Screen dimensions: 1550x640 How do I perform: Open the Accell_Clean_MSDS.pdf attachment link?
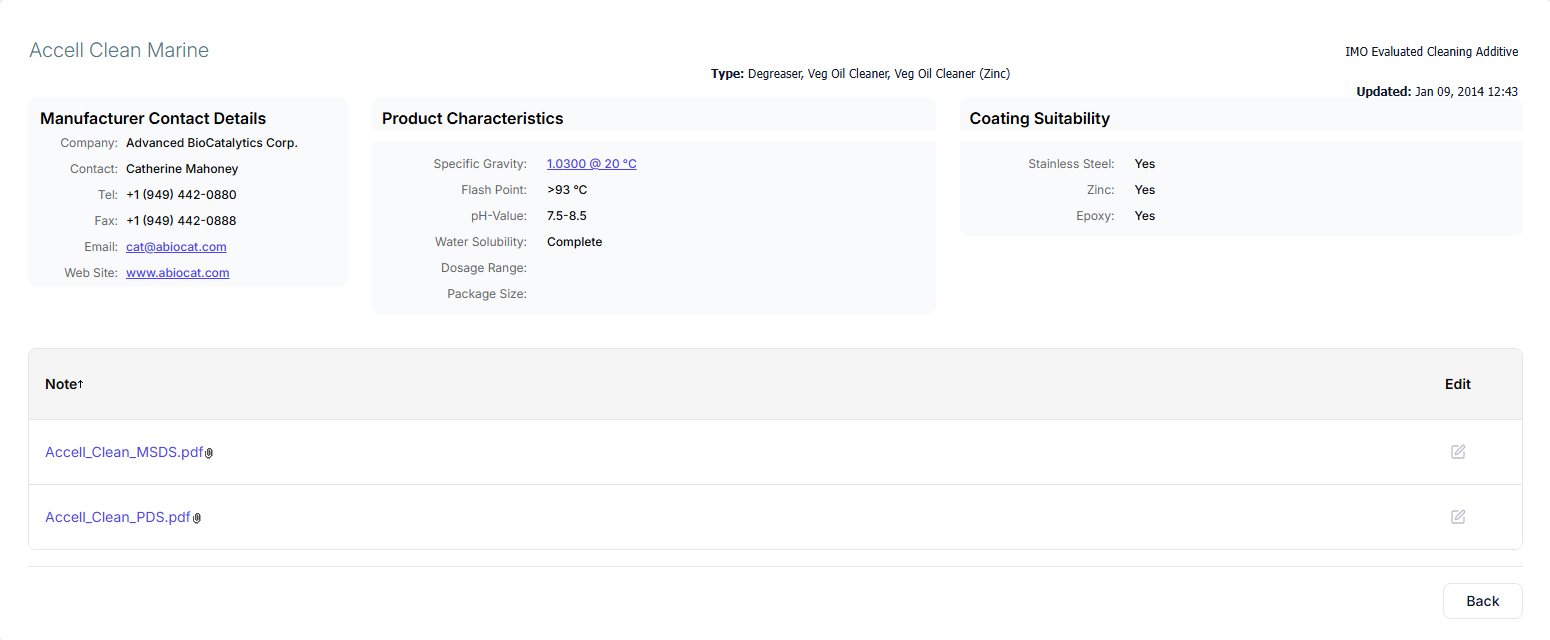click(x=124, y=452)
